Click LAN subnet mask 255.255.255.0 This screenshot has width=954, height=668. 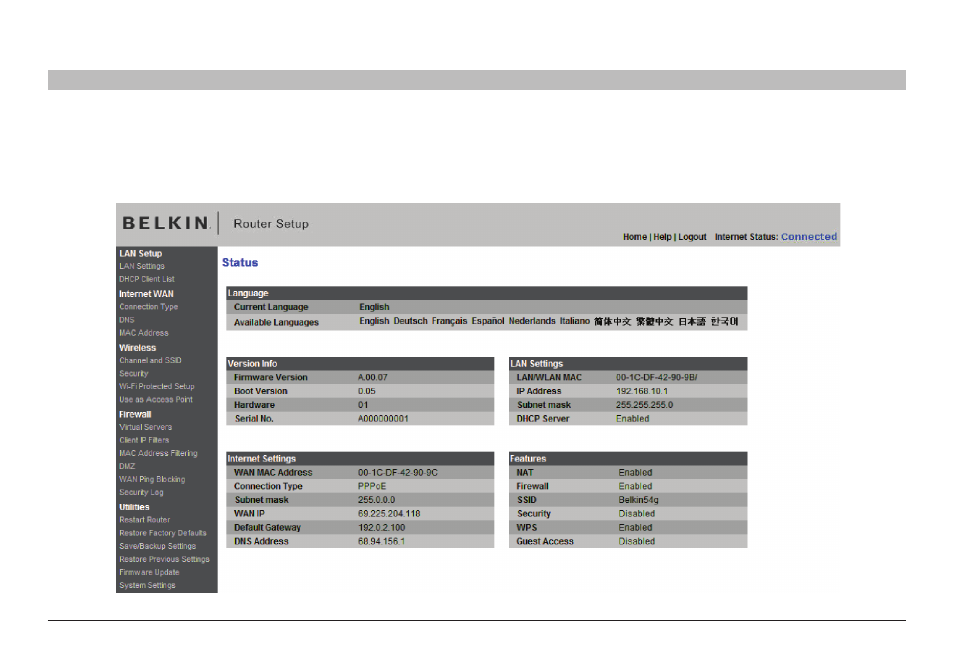click(x=644, y=405)
